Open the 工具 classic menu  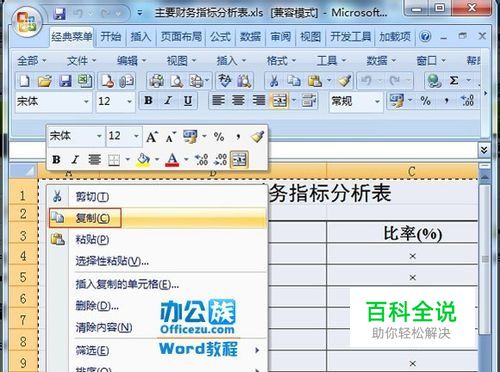[x=331, y=61]
